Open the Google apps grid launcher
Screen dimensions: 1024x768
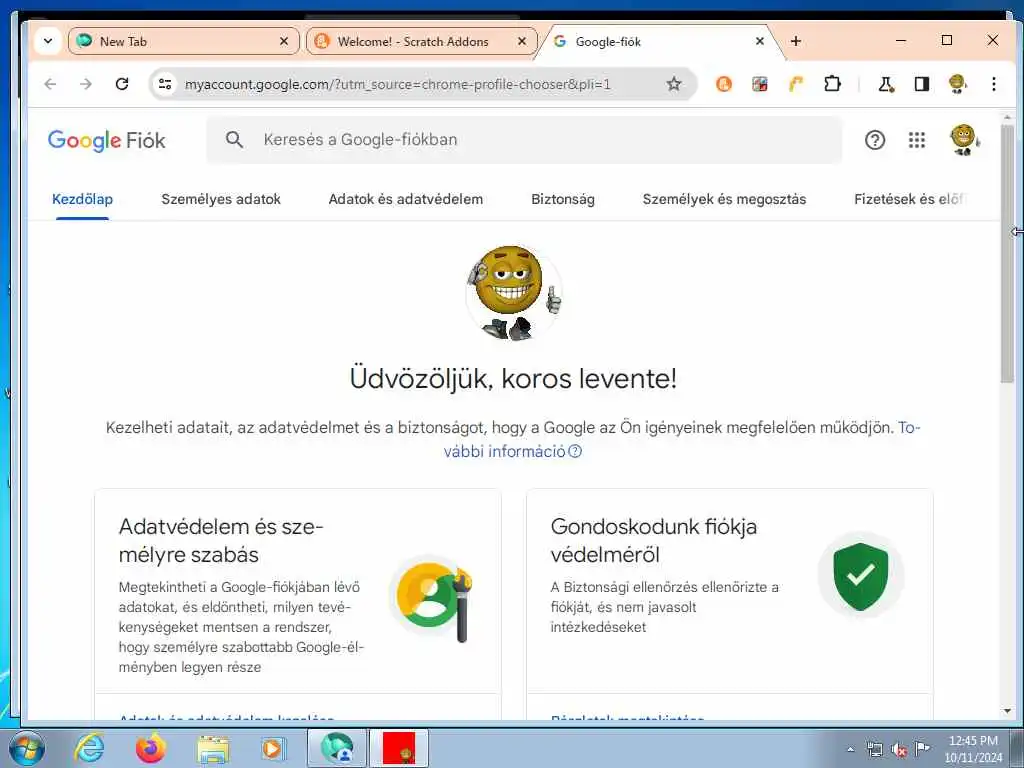917,140
